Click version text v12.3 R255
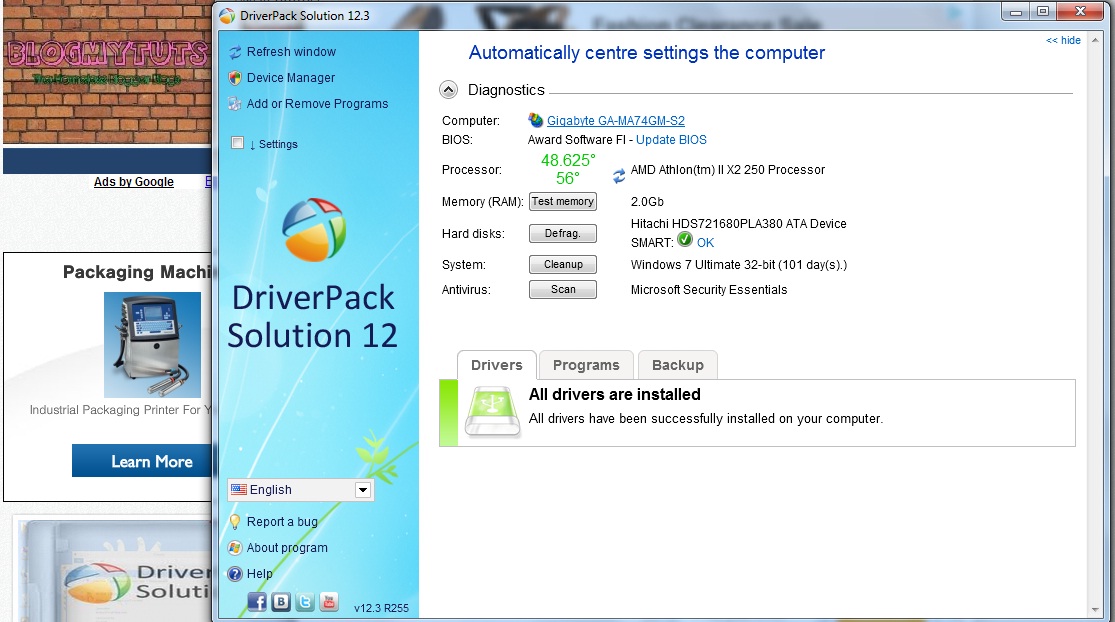 [381, 608]
